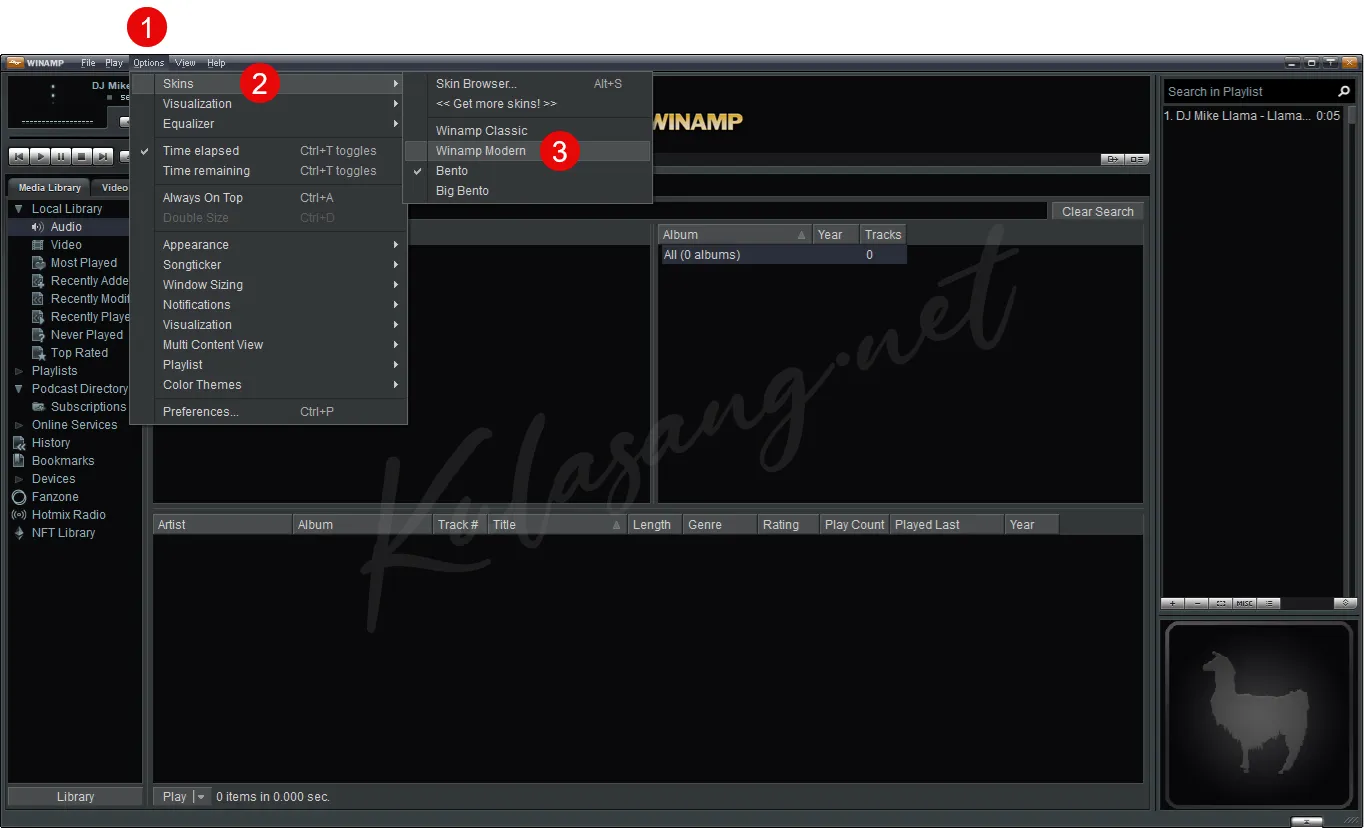Click the History icon

coord(19,443)
